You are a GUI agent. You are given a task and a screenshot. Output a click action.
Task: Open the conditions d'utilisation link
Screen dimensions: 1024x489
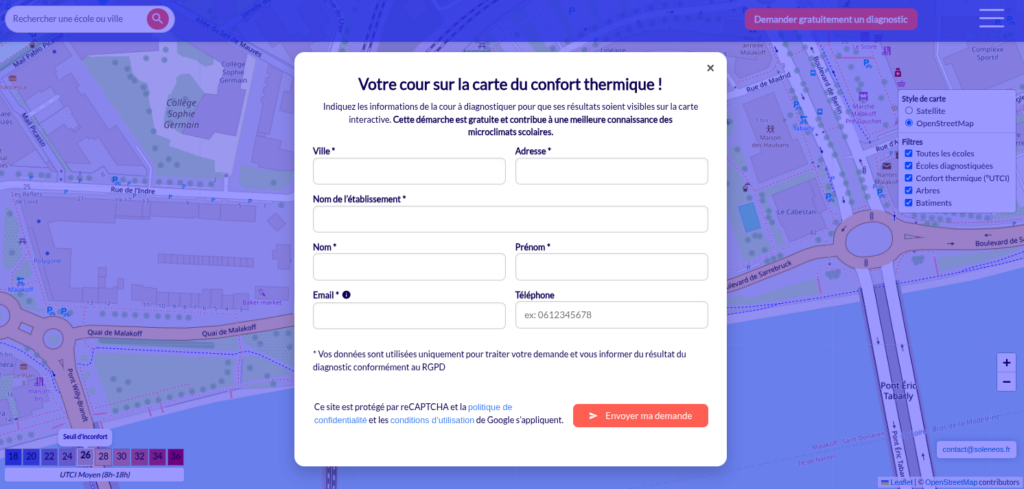pyautogui.click(x=431, y=420)
